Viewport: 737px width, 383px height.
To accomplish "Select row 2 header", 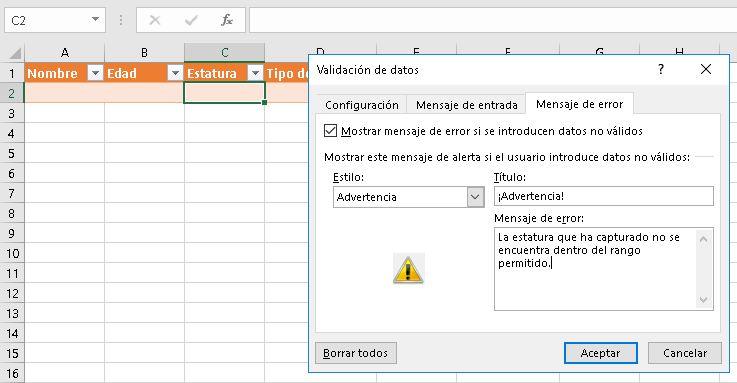I will point(12,94).
